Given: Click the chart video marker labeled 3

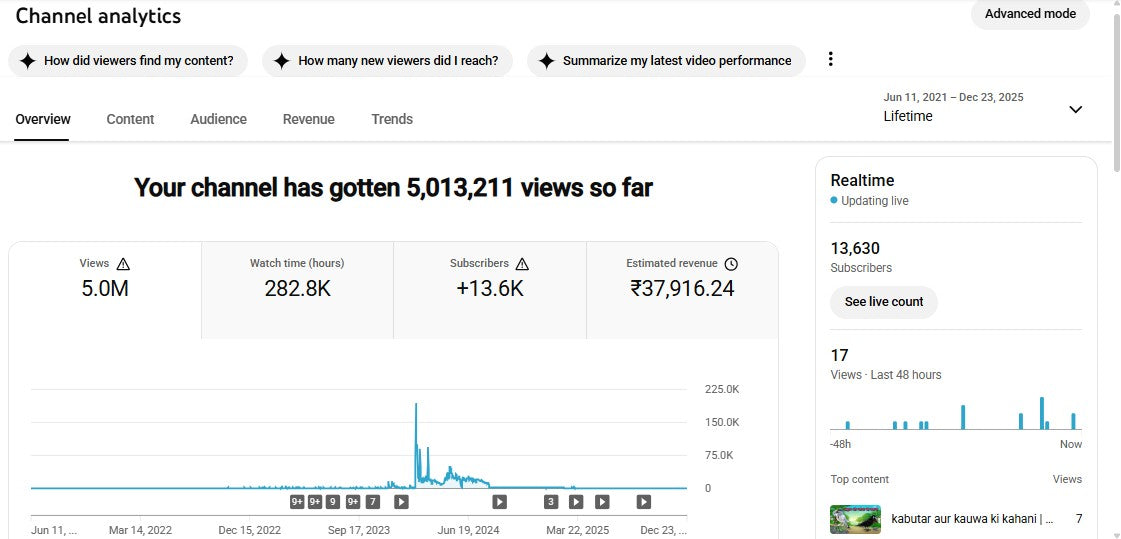Looking at the screenshot, I should pyautogui.click(x=551, y=502).
